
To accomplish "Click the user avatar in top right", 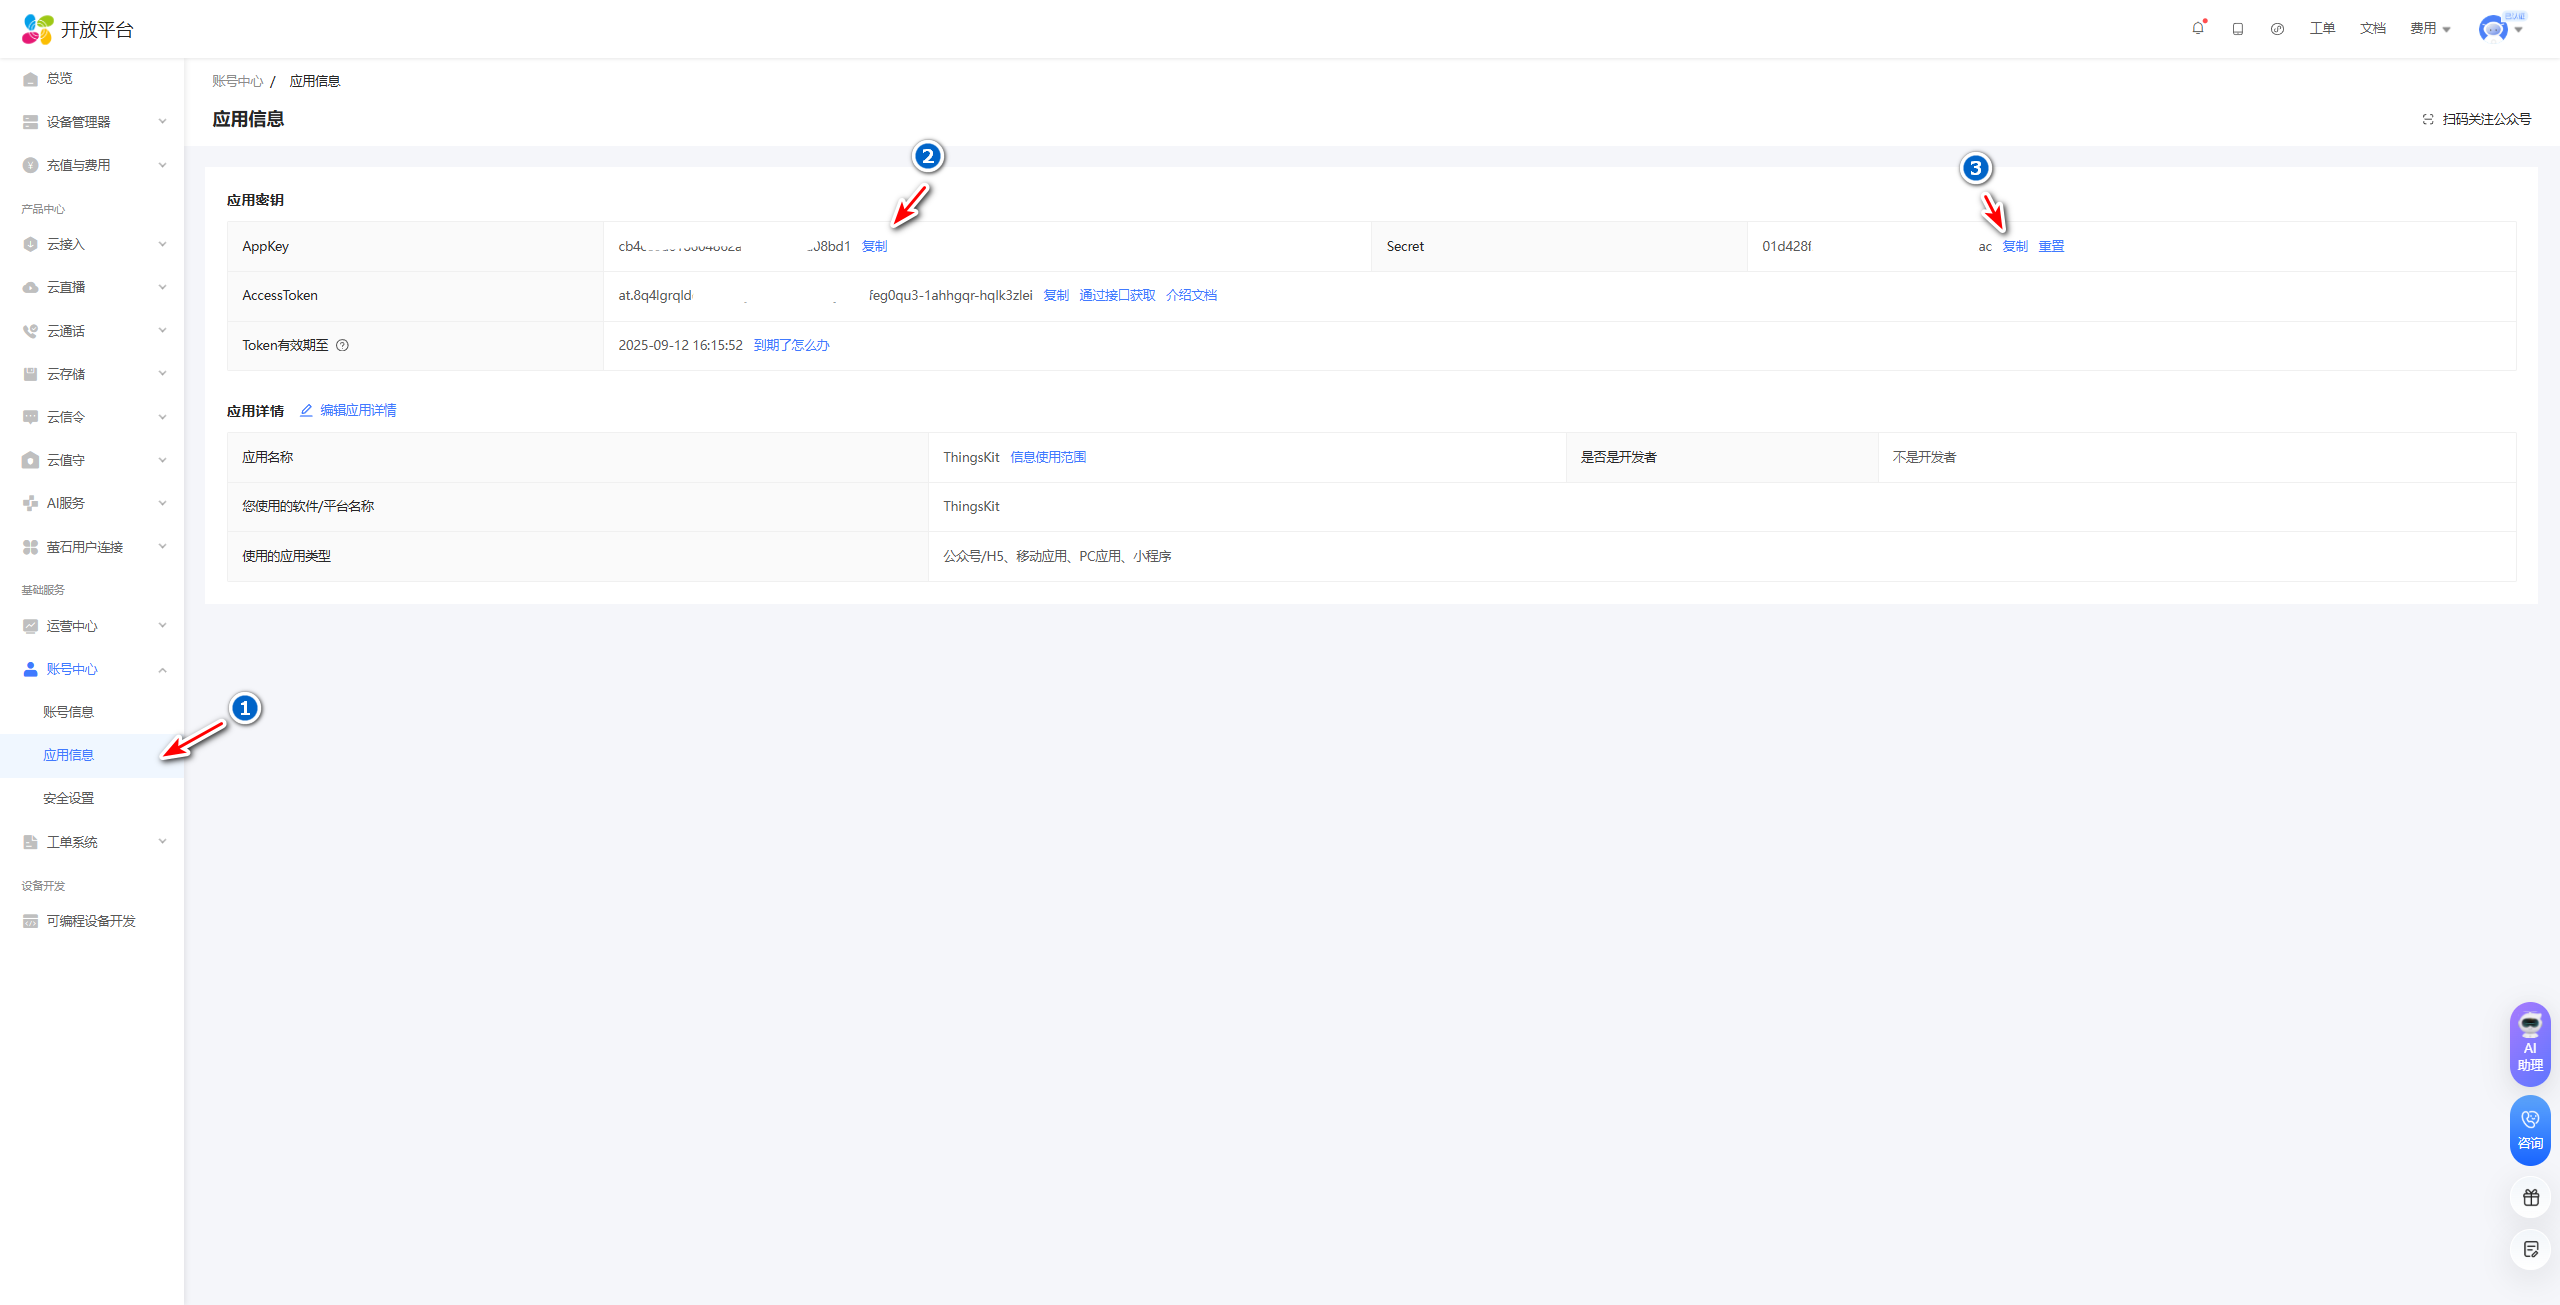I will [x=2492, y=29].
